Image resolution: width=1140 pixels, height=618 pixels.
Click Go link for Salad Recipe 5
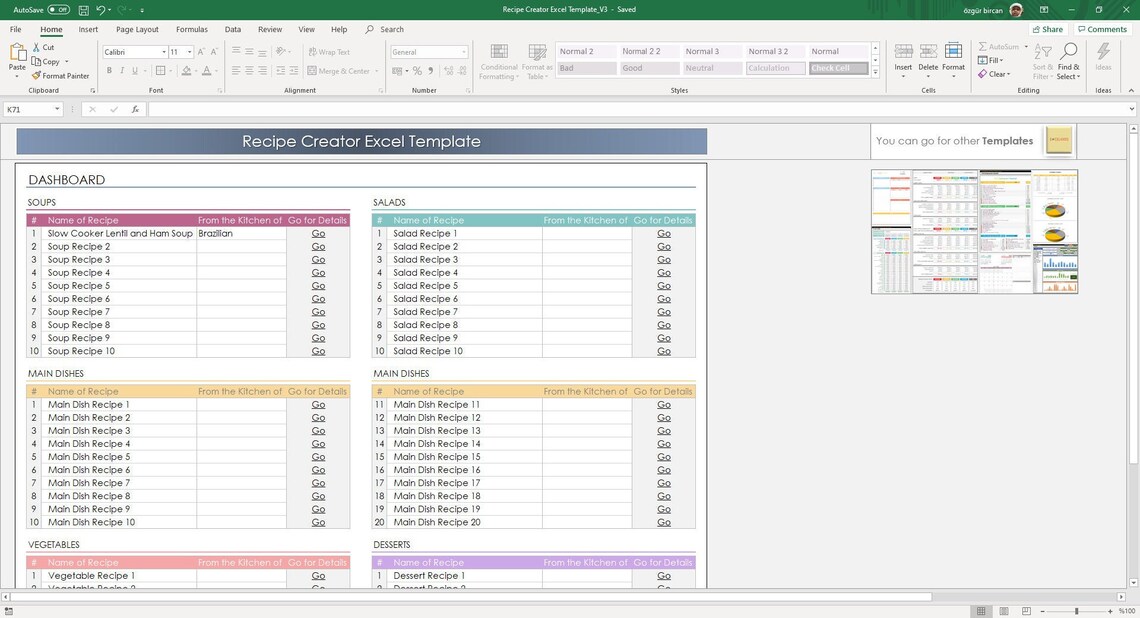point(664,286)
